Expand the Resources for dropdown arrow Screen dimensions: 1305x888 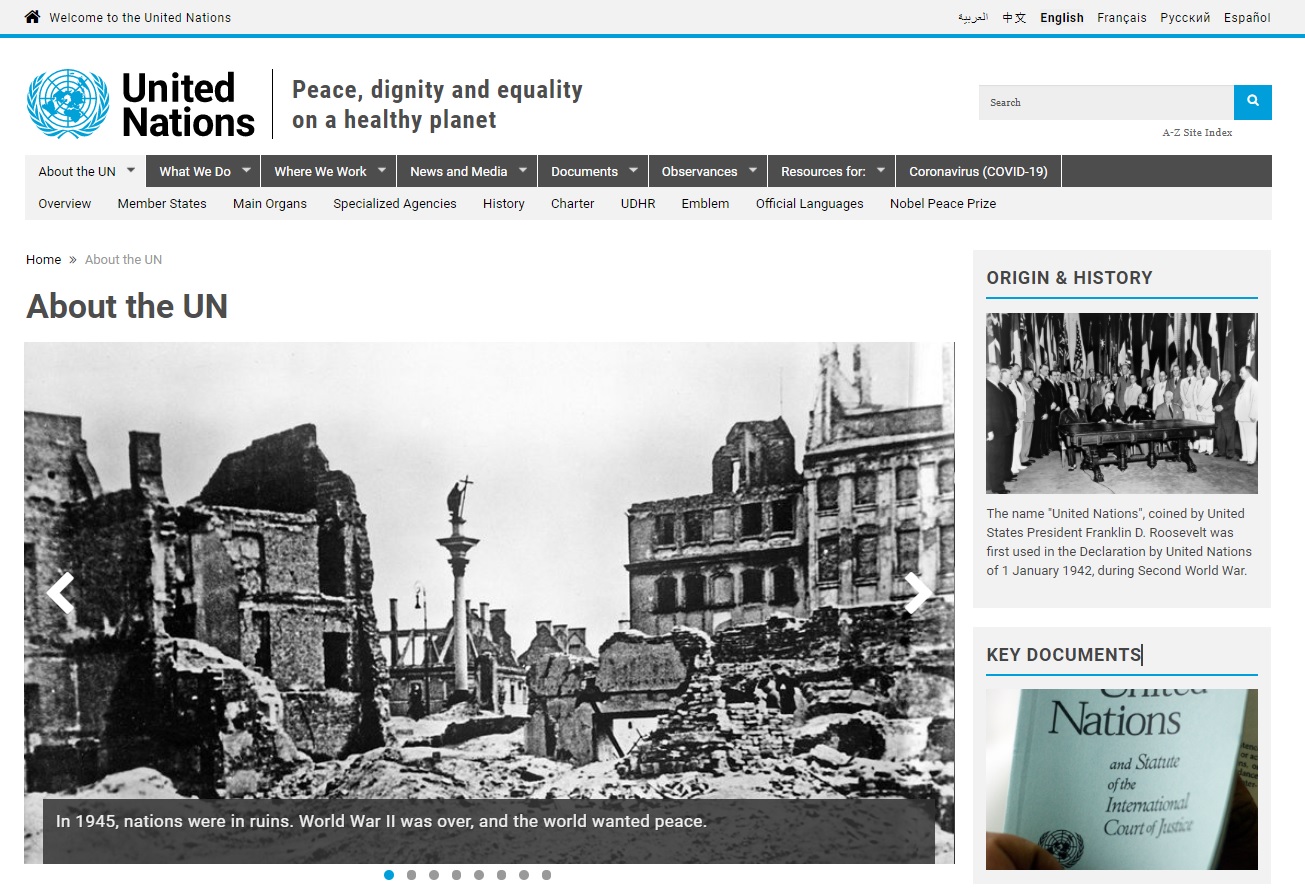pos(881,170)
